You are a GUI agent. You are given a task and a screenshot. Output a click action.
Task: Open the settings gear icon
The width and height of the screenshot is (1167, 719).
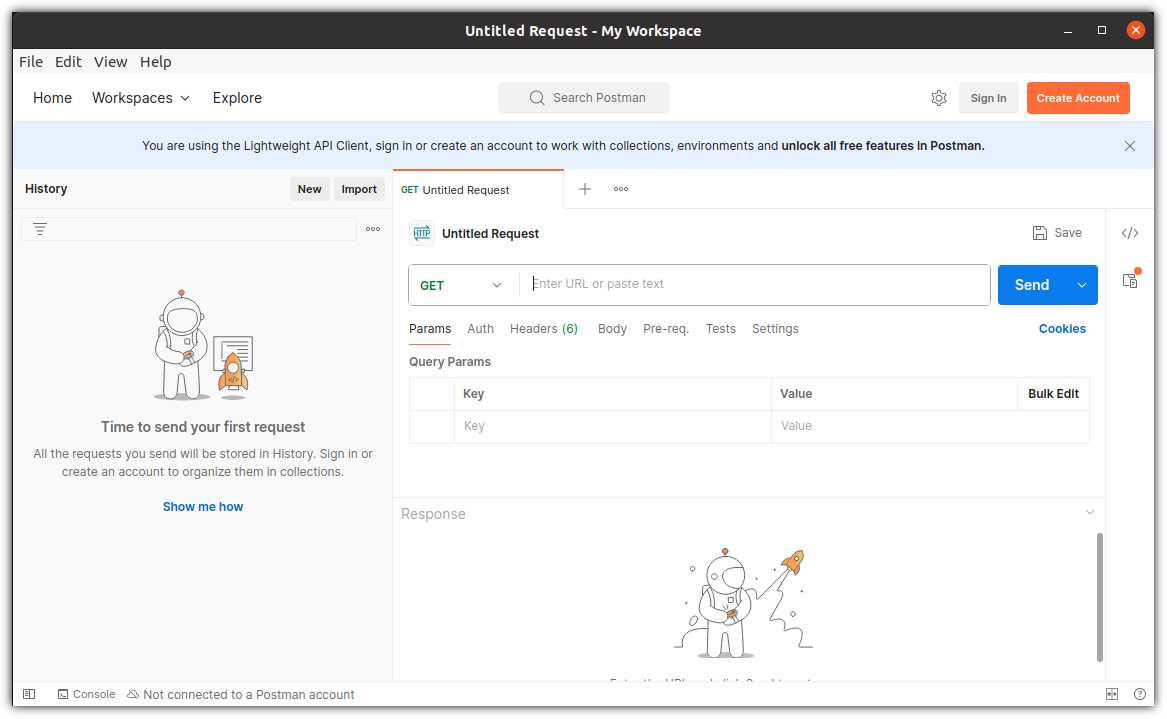(x=939, y=98)
